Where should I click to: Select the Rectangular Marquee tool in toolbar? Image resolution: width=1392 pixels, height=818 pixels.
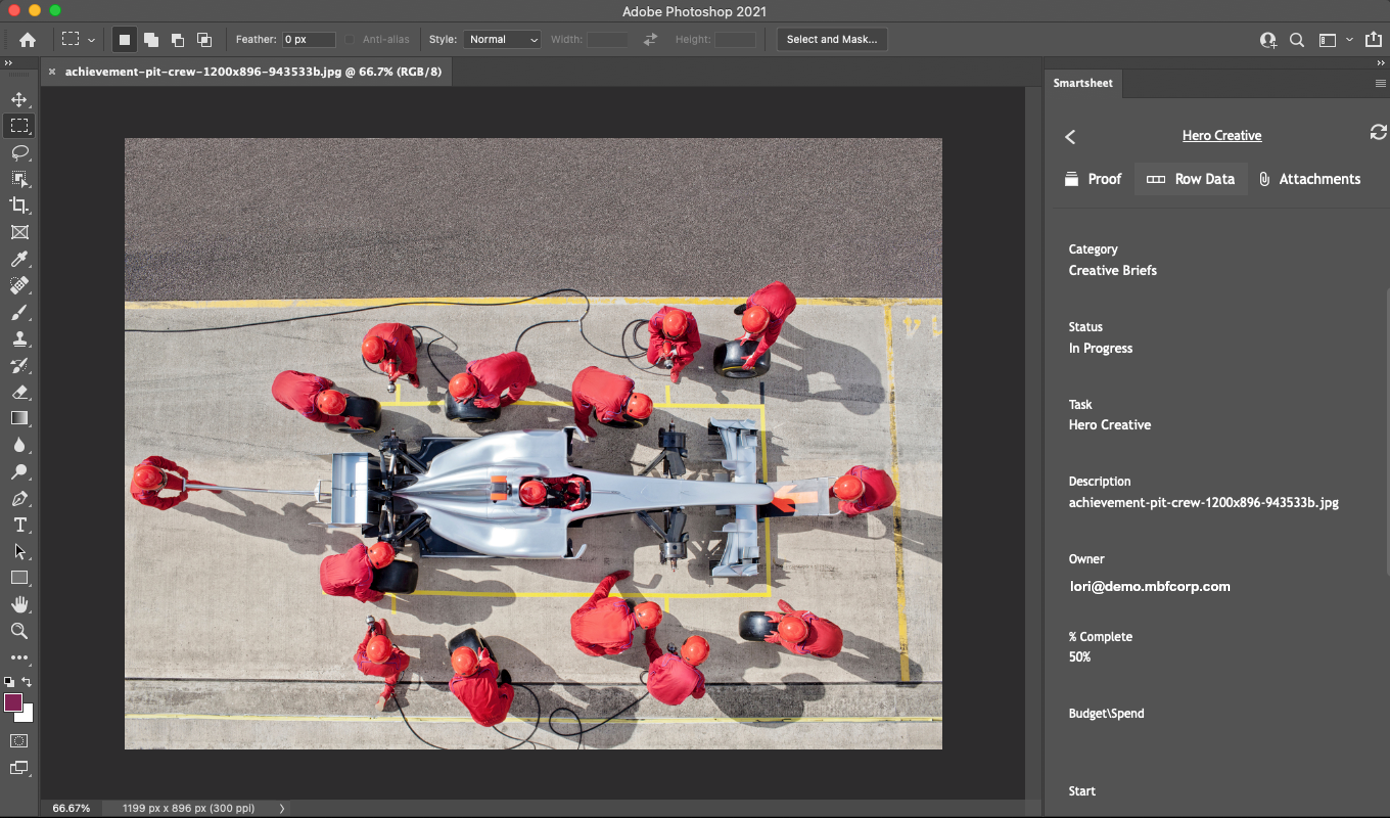point(19,126)
